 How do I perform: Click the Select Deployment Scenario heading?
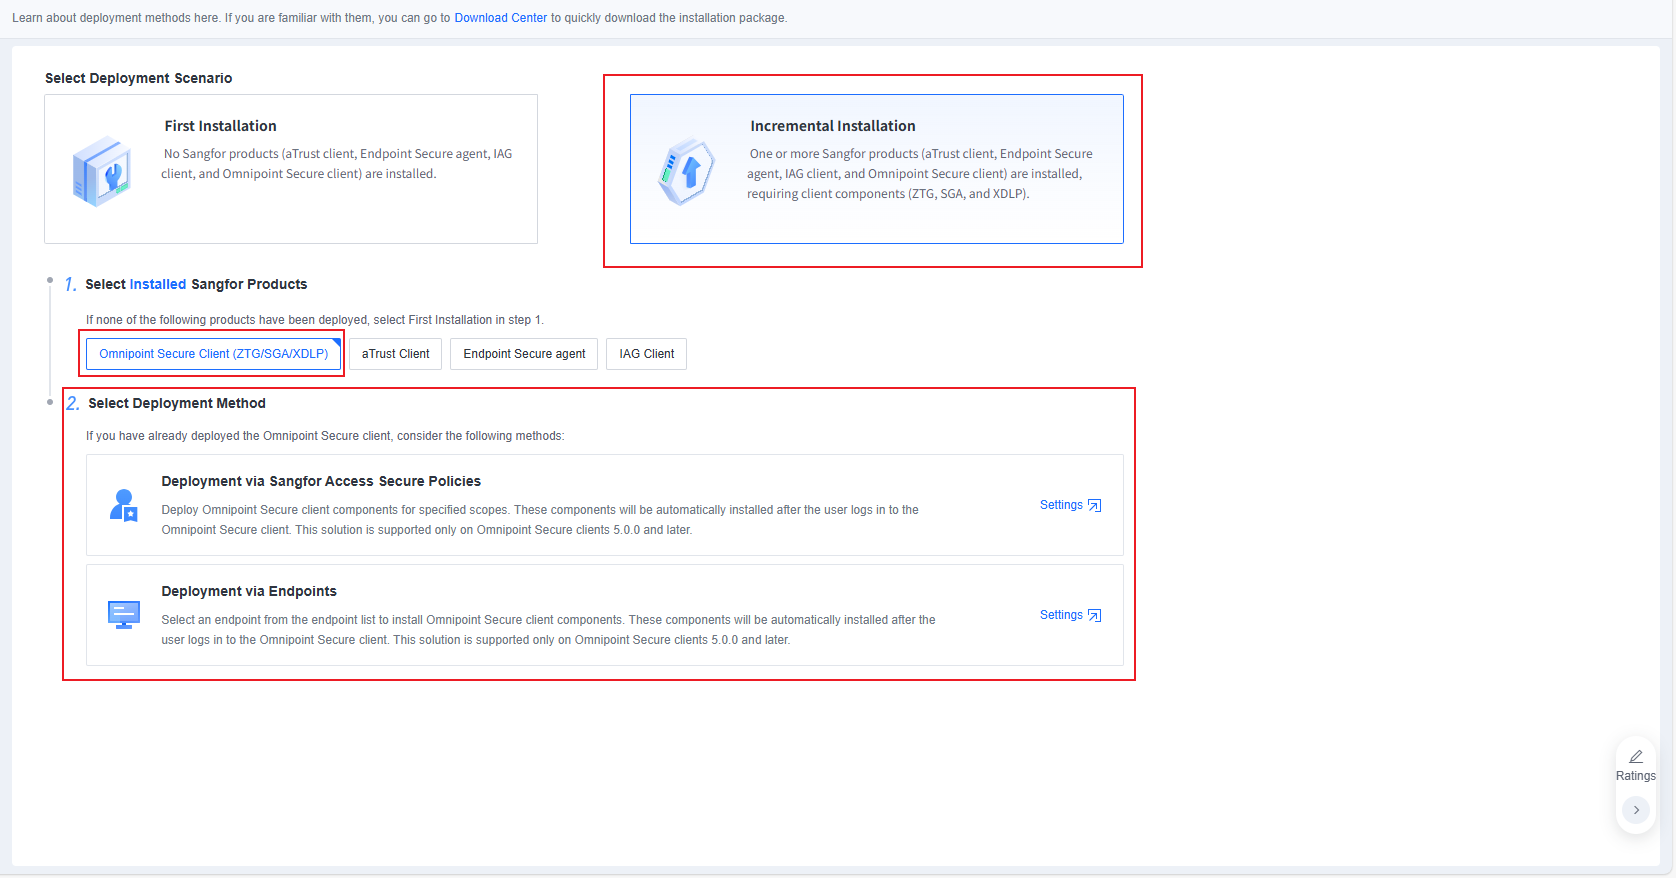[138, 78]
